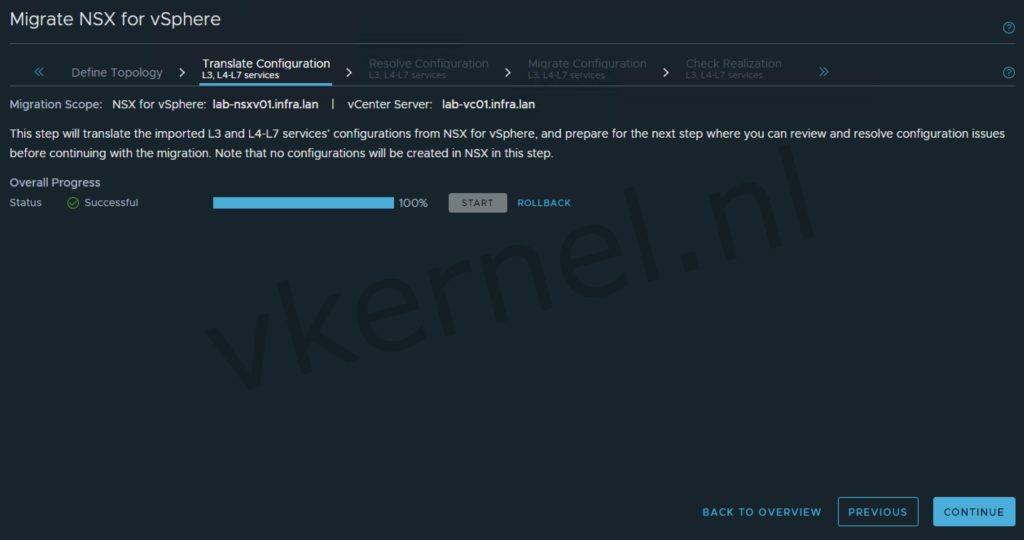Click BACK TO OVERVIEW
Screen dimensions: 1024x540
[761, 512]
